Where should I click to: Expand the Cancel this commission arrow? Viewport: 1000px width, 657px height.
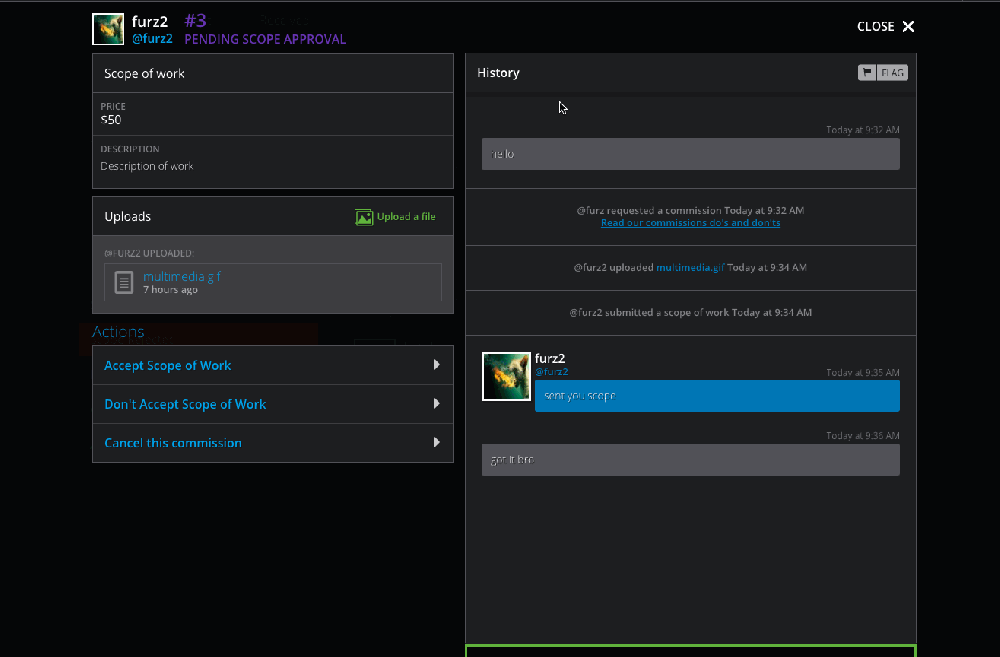436,443
